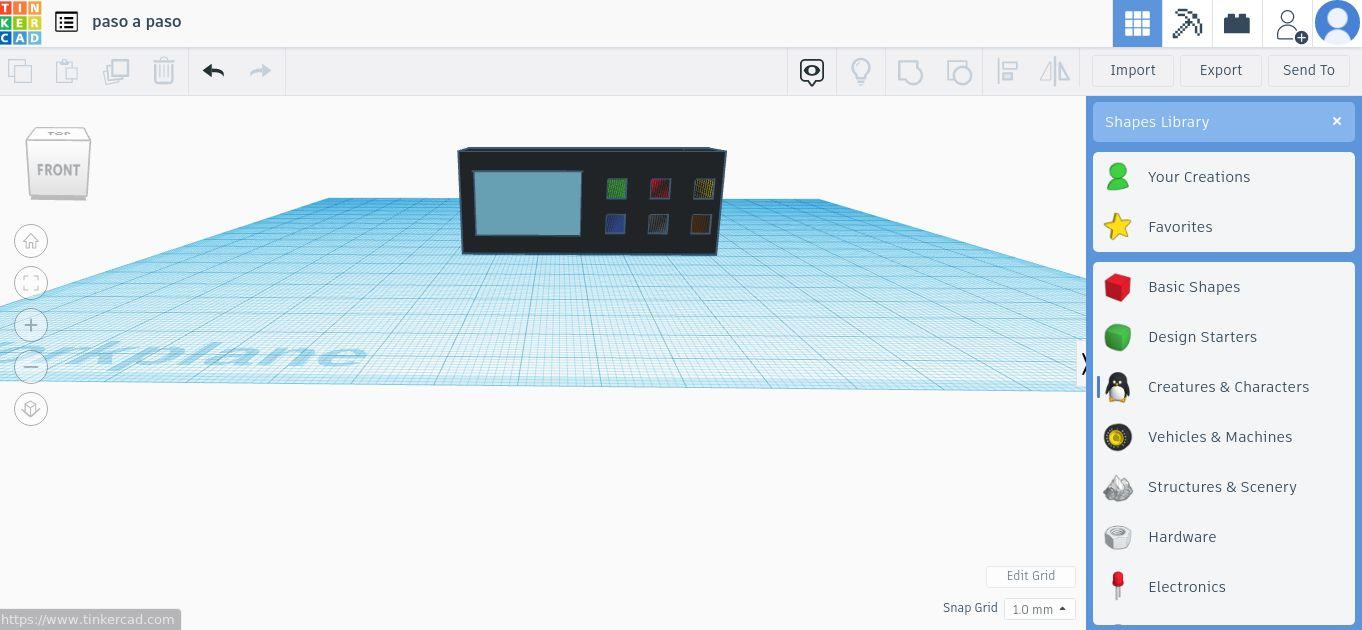Open the design list menu icon
This screenshot has width=1362, height=630.
point(66,22)
